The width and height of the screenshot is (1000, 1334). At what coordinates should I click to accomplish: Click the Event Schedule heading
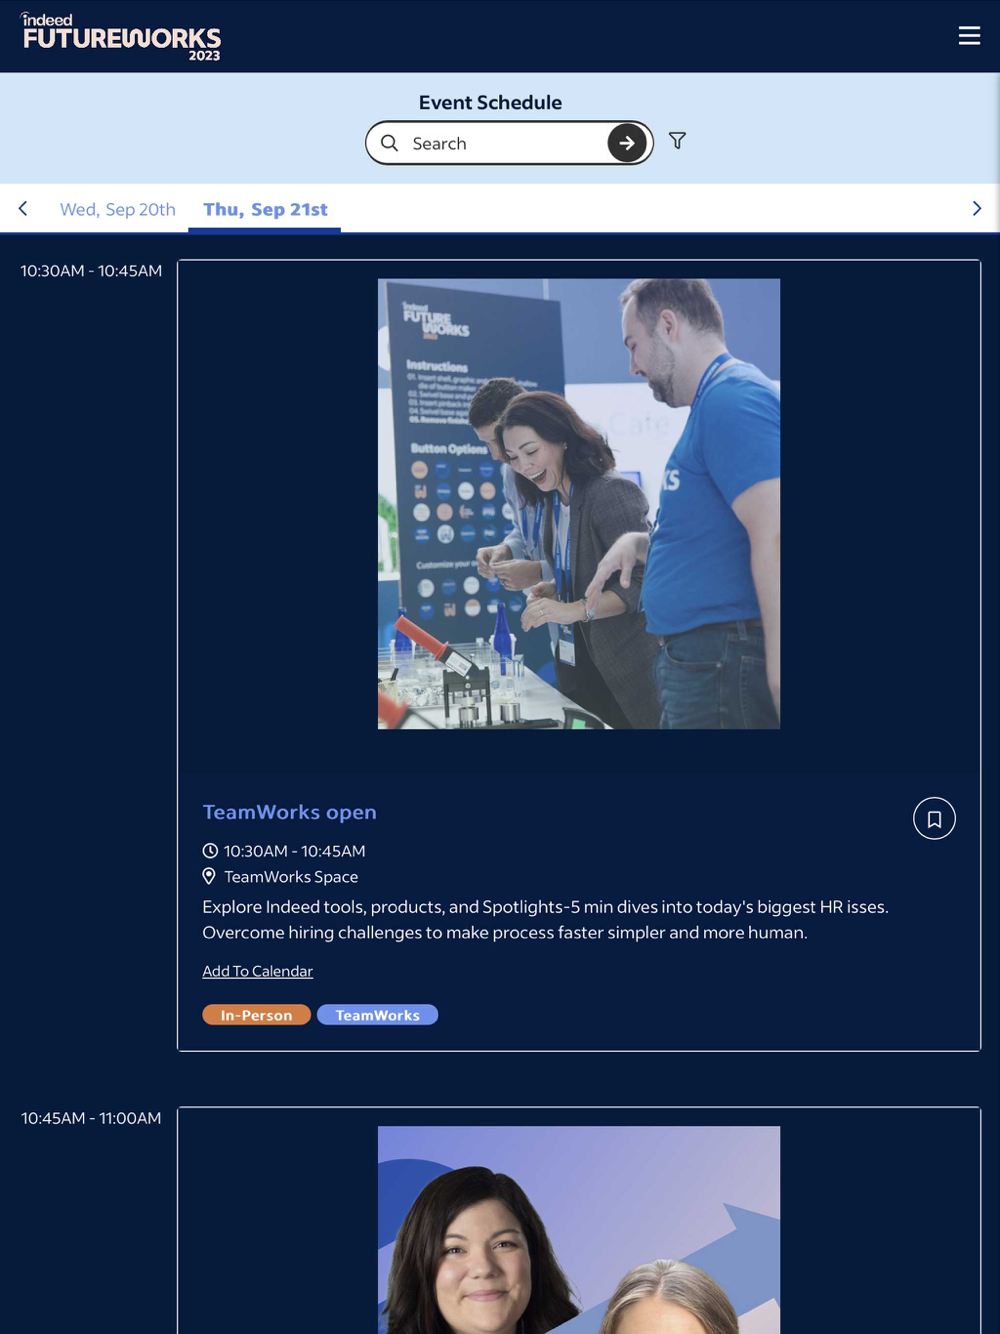(x=490, y=102)
